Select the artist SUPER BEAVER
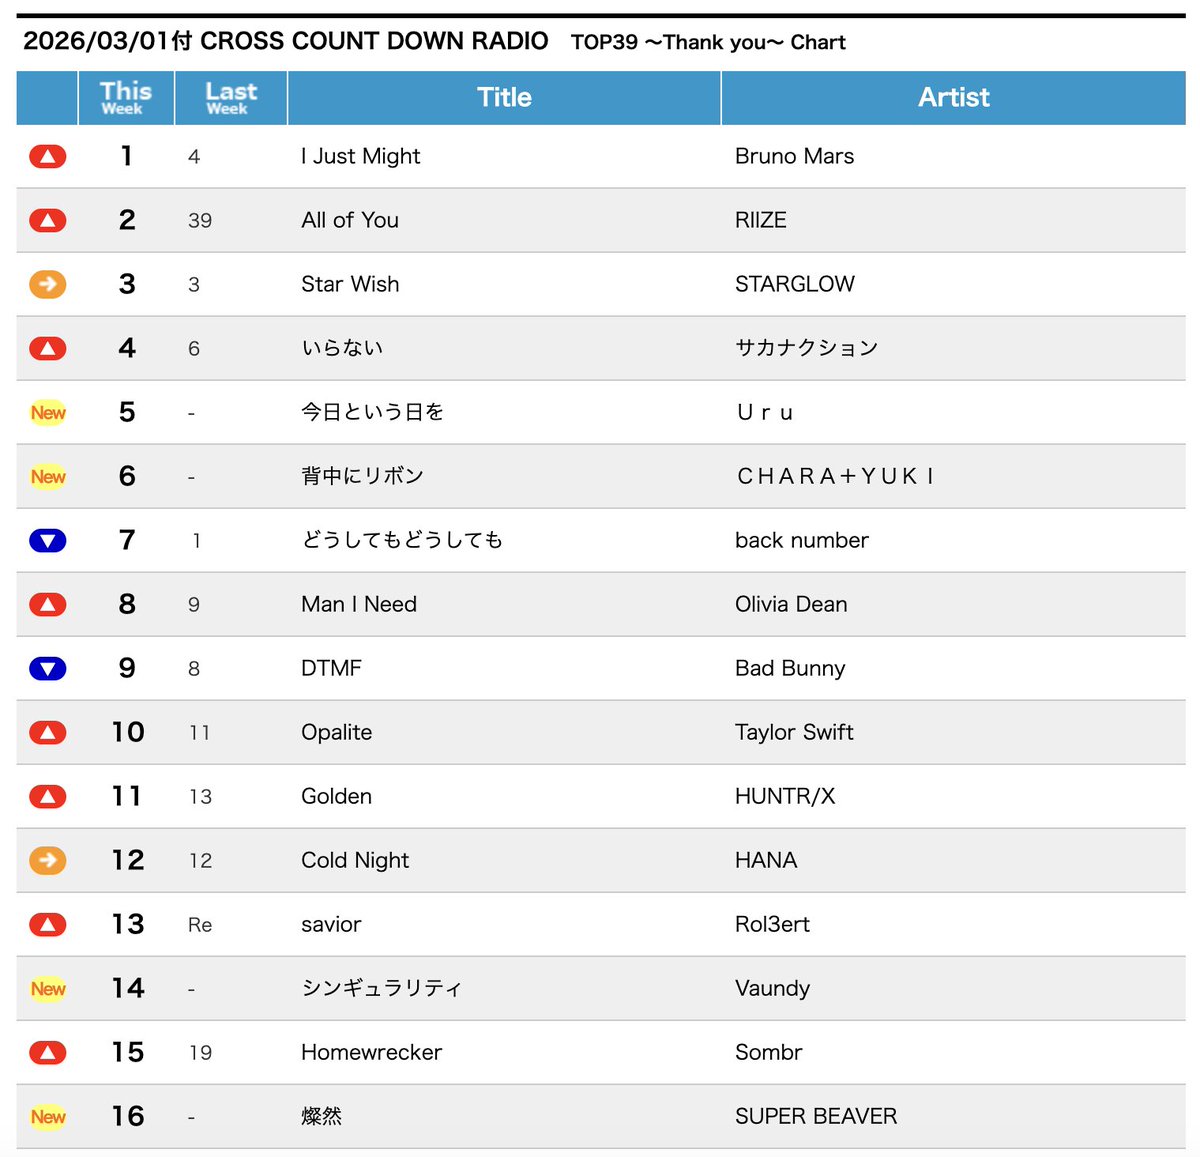This screenshot has height=1157, width=1200. 816,1116
